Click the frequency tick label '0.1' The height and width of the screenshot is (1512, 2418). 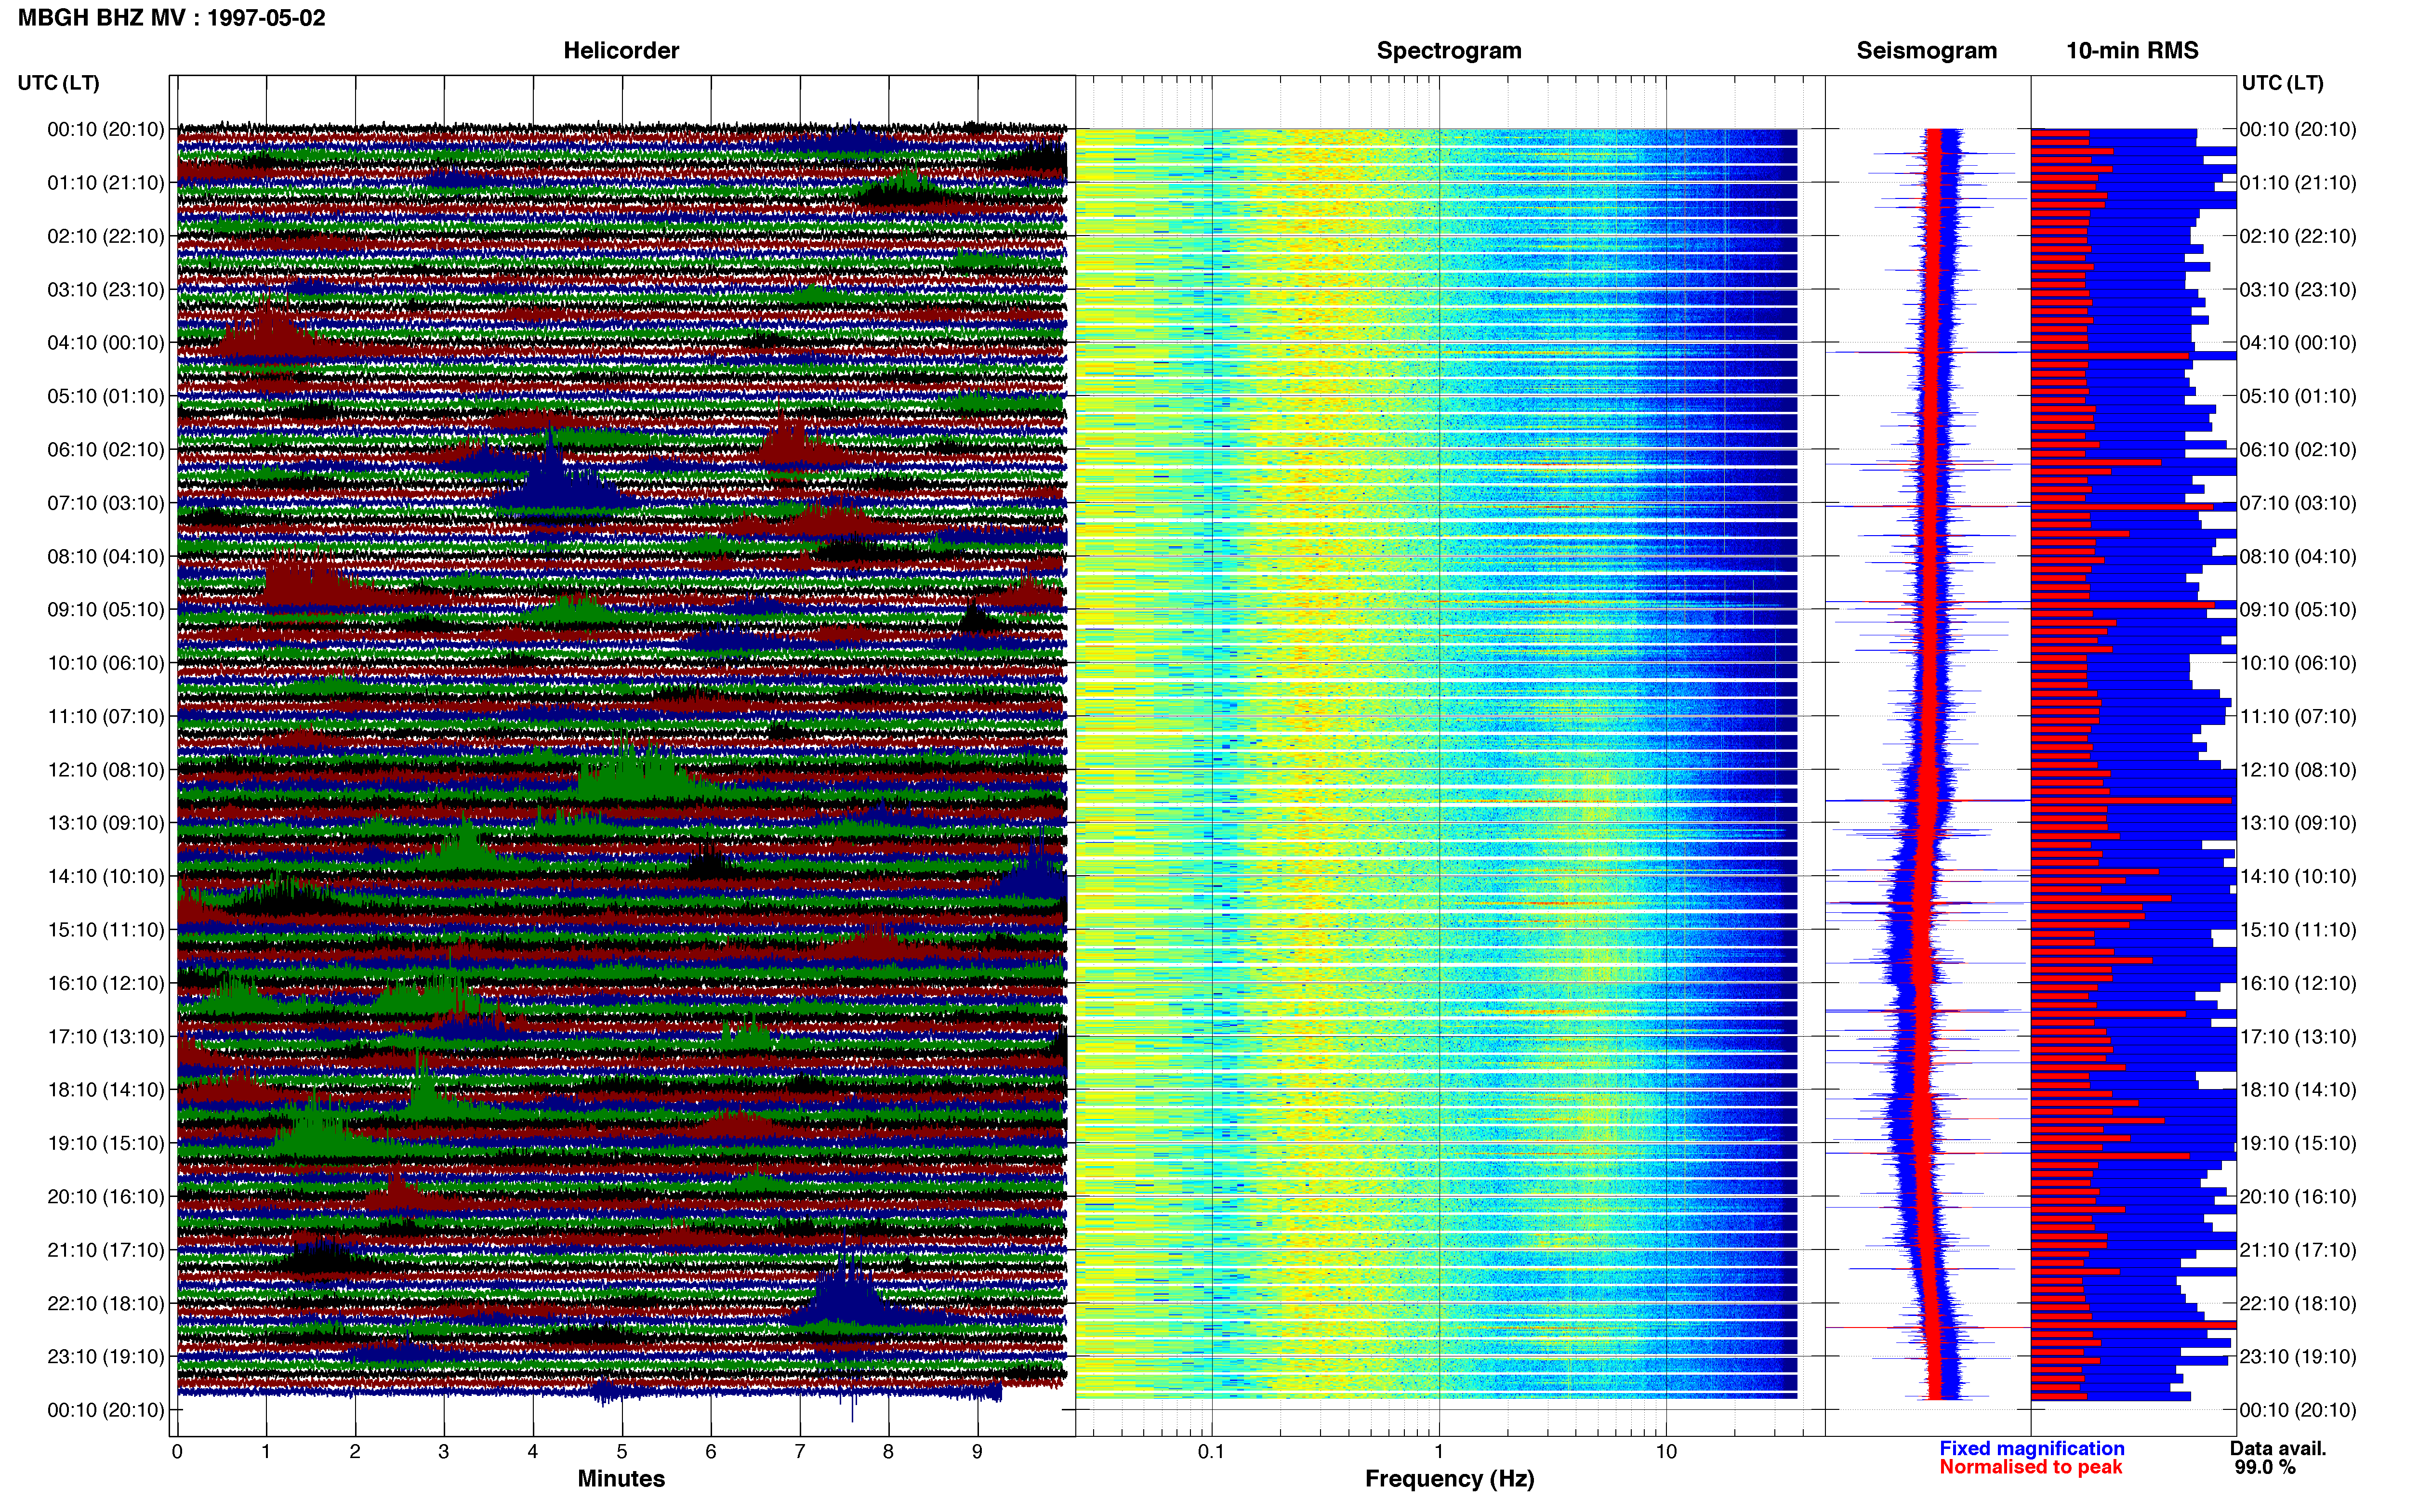tap(1211, 1452)
